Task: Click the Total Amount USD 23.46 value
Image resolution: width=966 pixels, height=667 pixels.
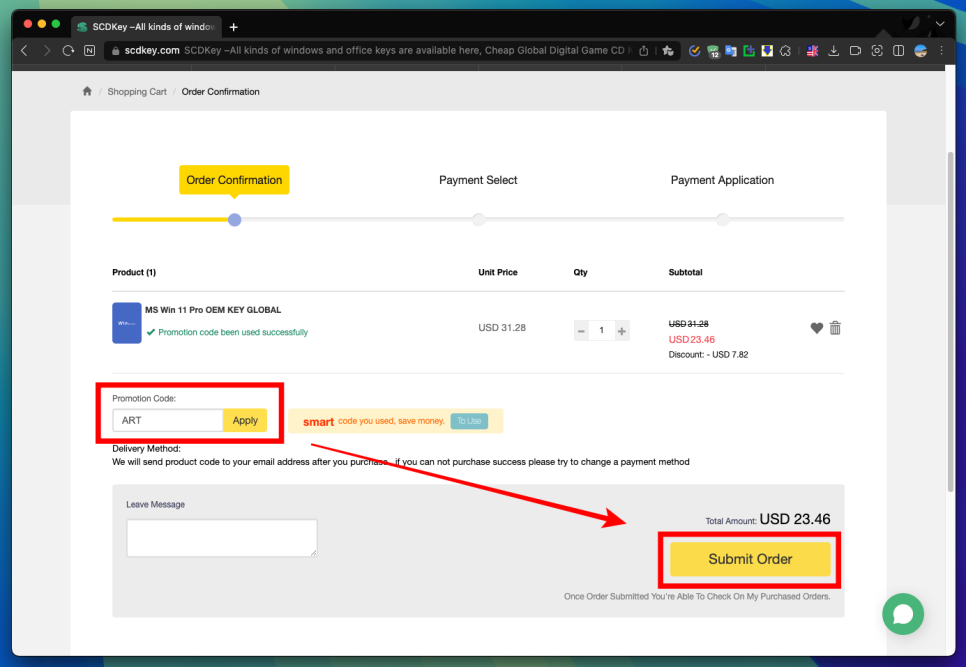Action: pos(795,519)
